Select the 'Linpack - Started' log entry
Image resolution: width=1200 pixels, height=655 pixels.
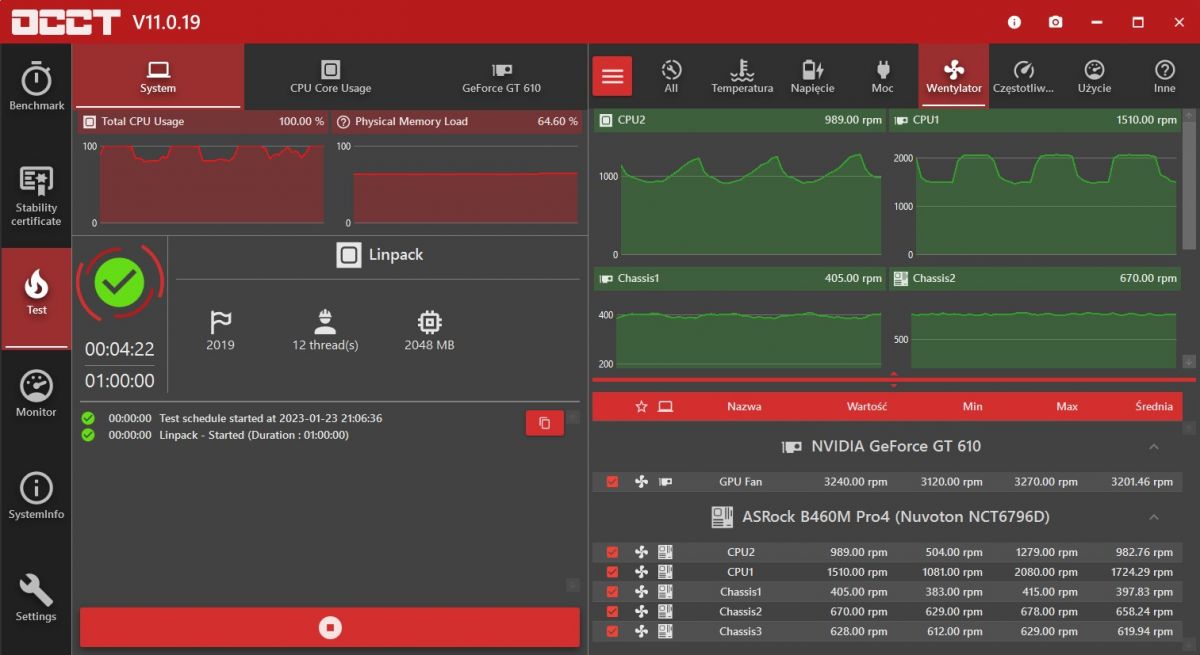click(254, 435)
